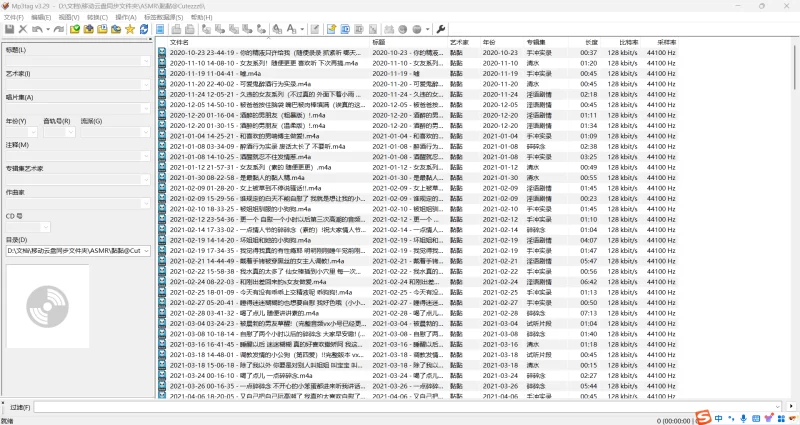Click the change directory folder icon
This screenshot has width=800, height=425.
(x=74, y=30)
